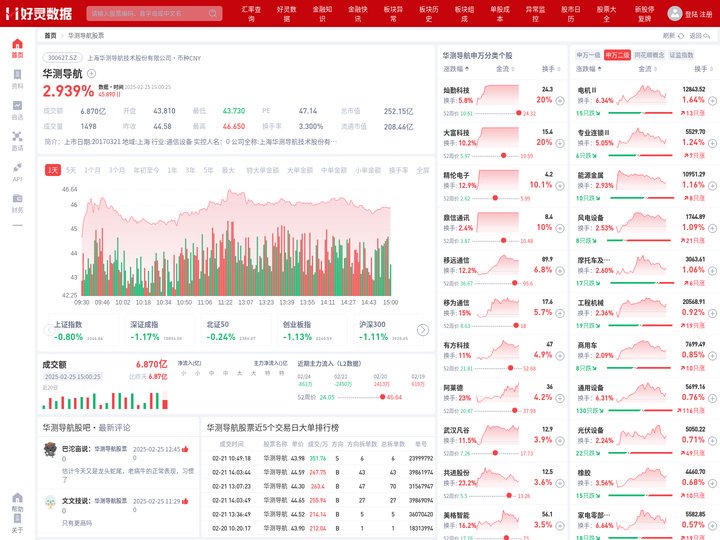Switch chart to 换手率
Image resolution: width=720 pixels, height=540 pixels.
click(x=399, y=170)
